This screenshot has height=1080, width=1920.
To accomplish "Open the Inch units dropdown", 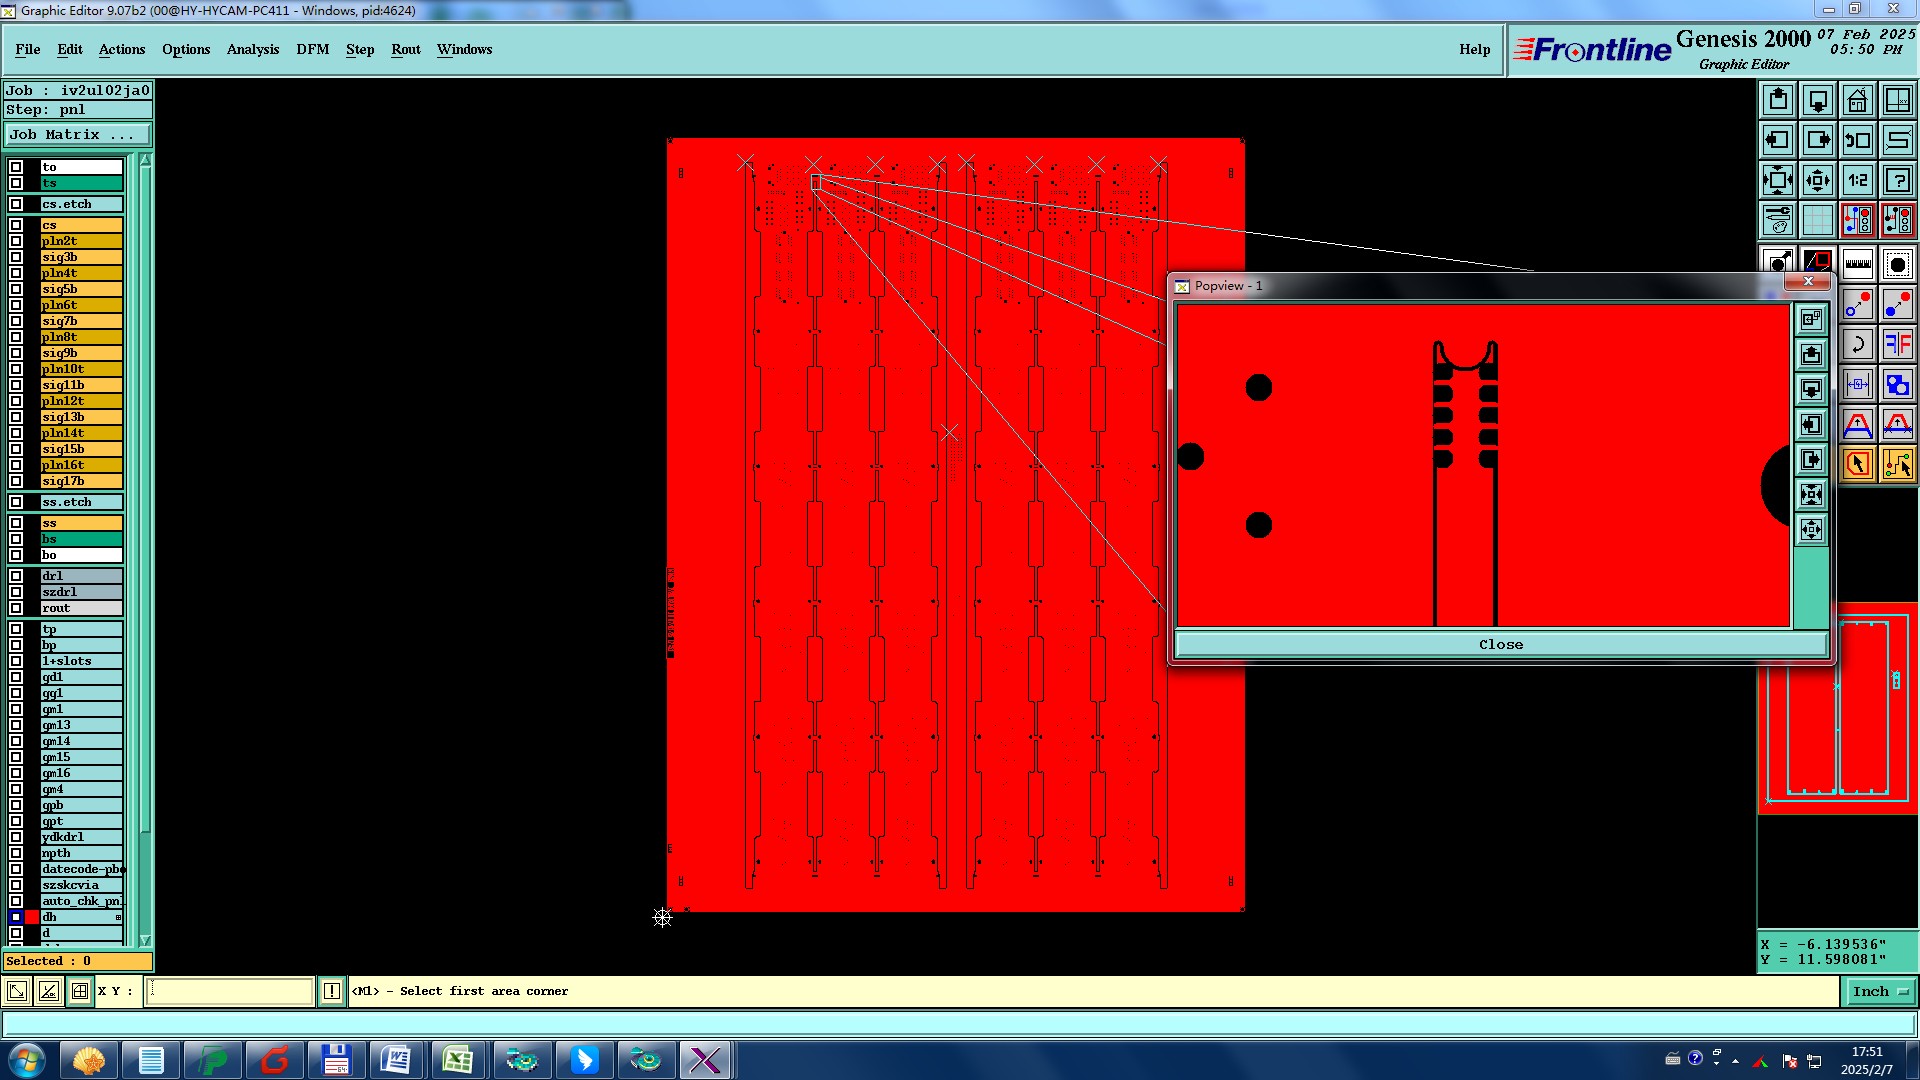I will pos(1880,991).
